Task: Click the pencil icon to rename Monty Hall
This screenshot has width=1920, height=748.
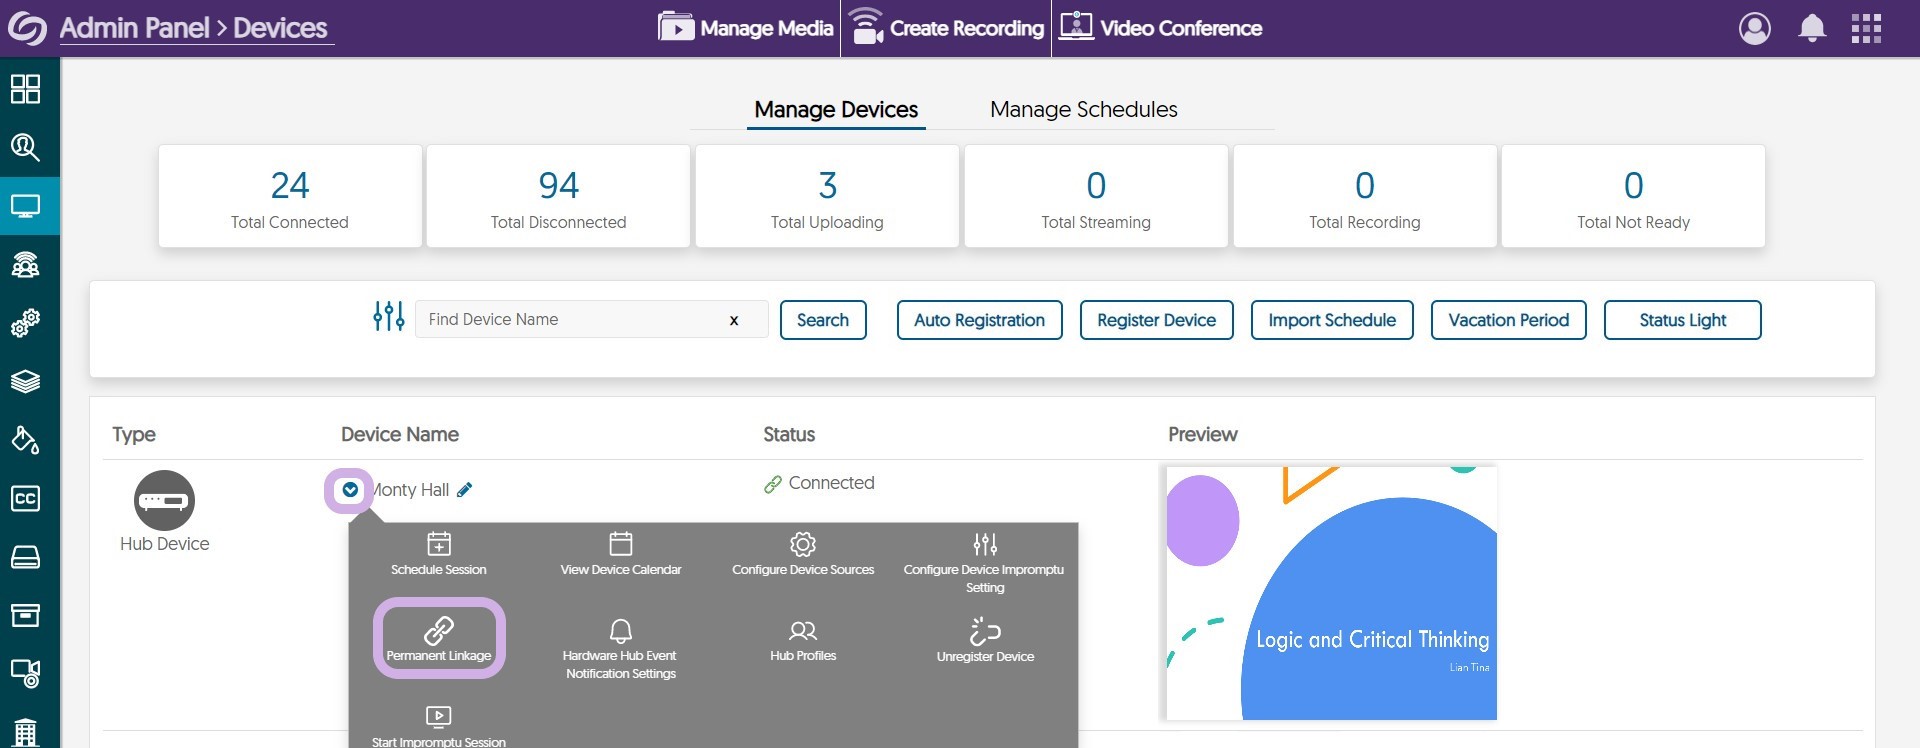Action: click(465, 490)
